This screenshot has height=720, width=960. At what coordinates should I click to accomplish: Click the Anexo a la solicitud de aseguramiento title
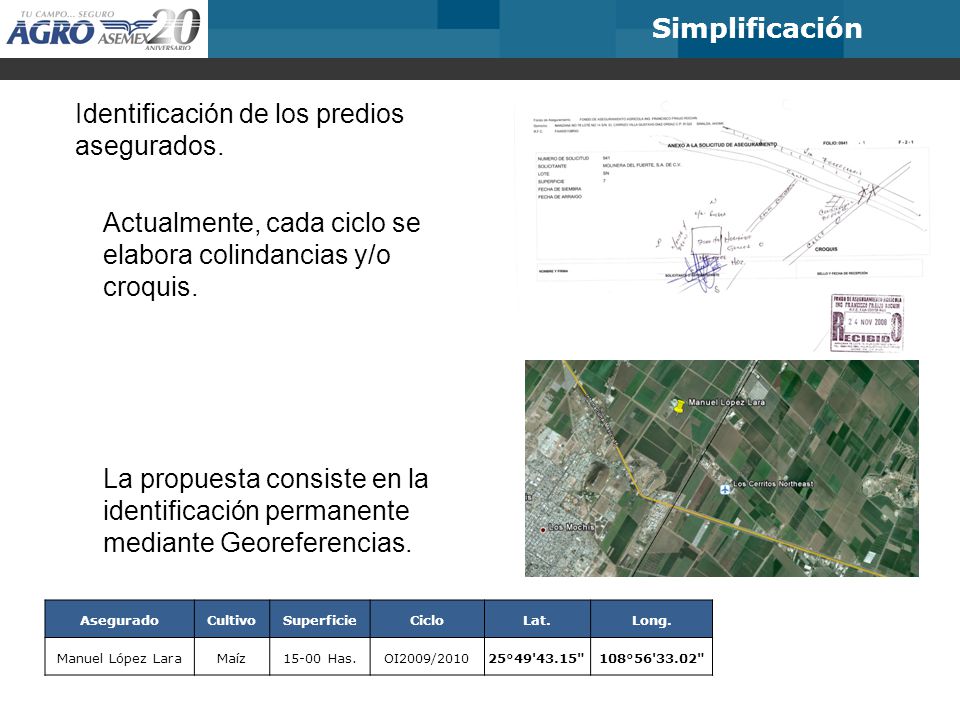click(722, 144)
